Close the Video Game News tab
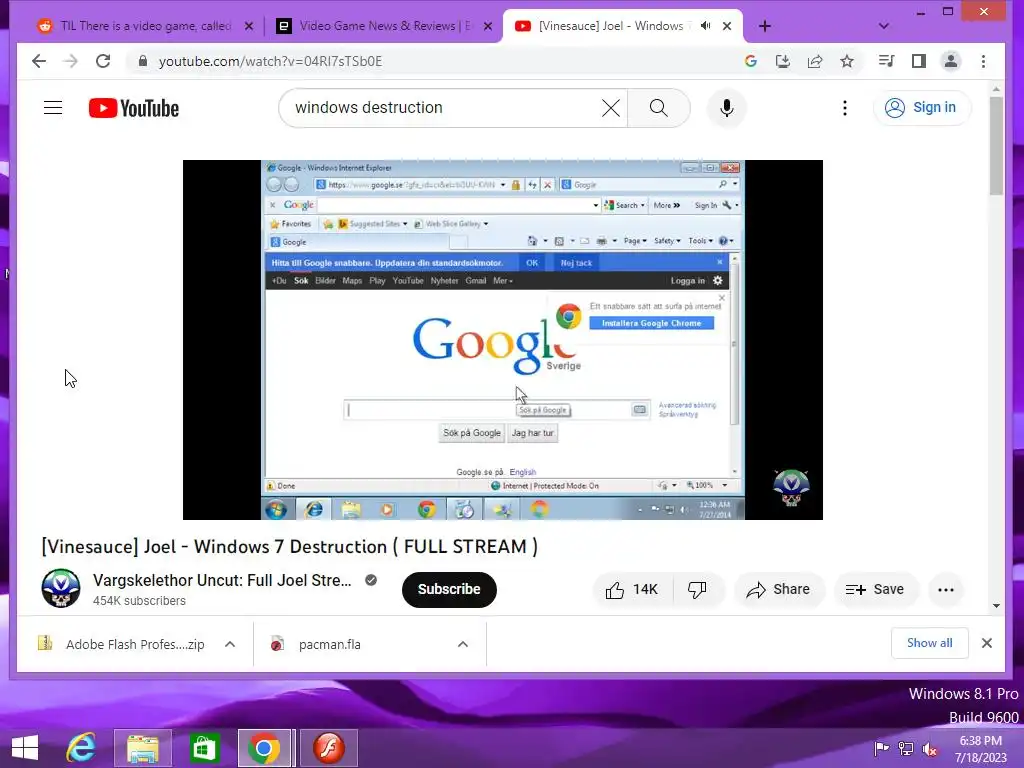The width and height of the screenshot is (1024, 768). (488, 26)
